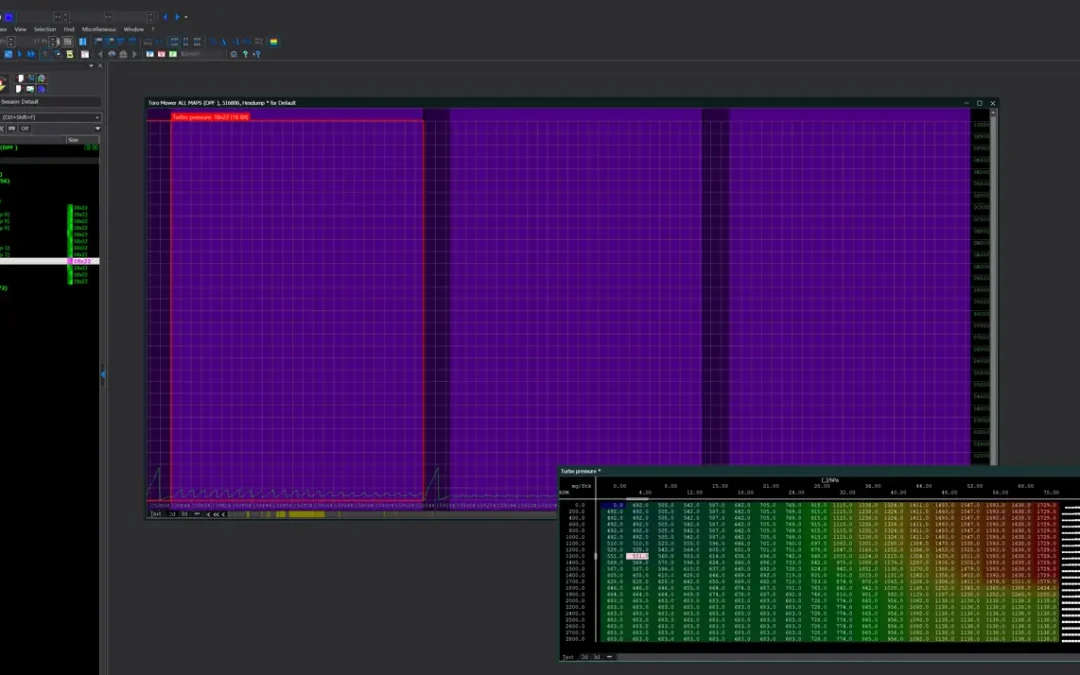Close the left side panel
Viewport: 1080px width, 675px height.
coord(100,65)
